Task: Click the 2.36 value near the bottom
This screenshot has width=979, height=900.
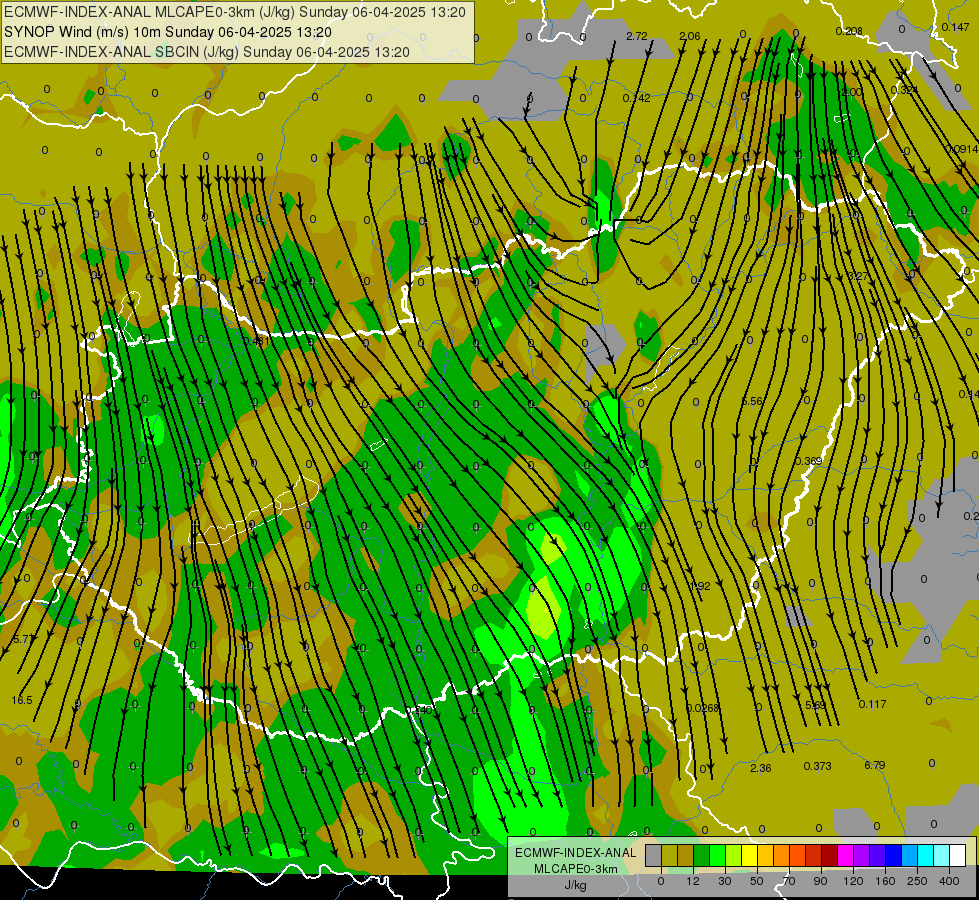Action: click(x=760, y=768)
